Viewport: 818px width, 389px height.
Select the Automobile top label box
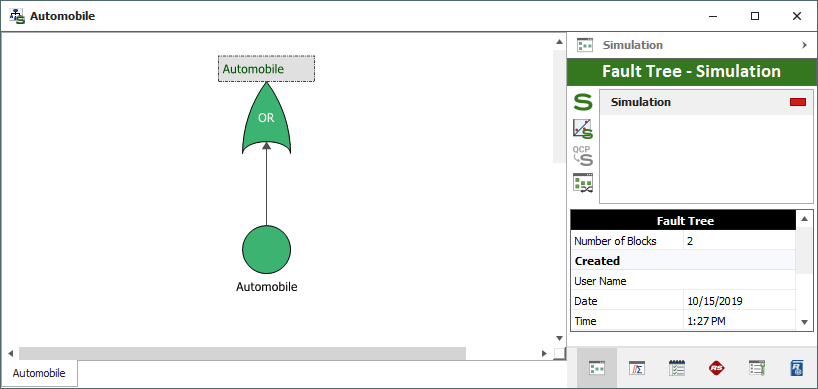pyautogui.click(x=266, y=69)
